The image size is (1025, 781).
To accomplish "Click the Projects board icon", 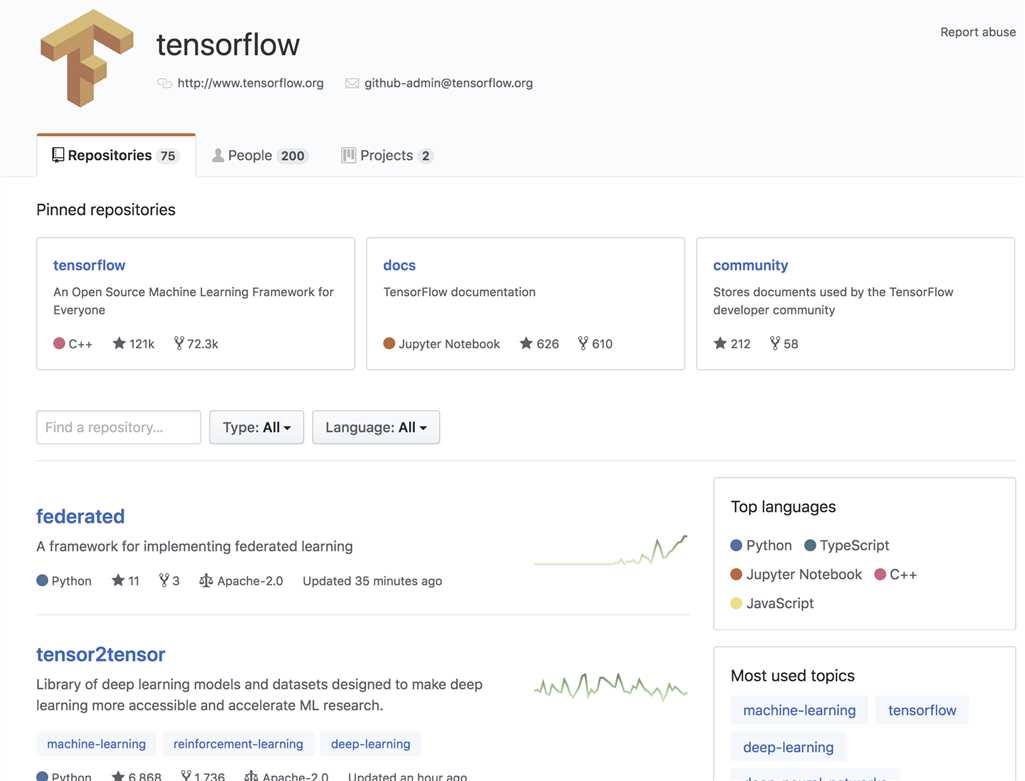I will tap(348, 155).
